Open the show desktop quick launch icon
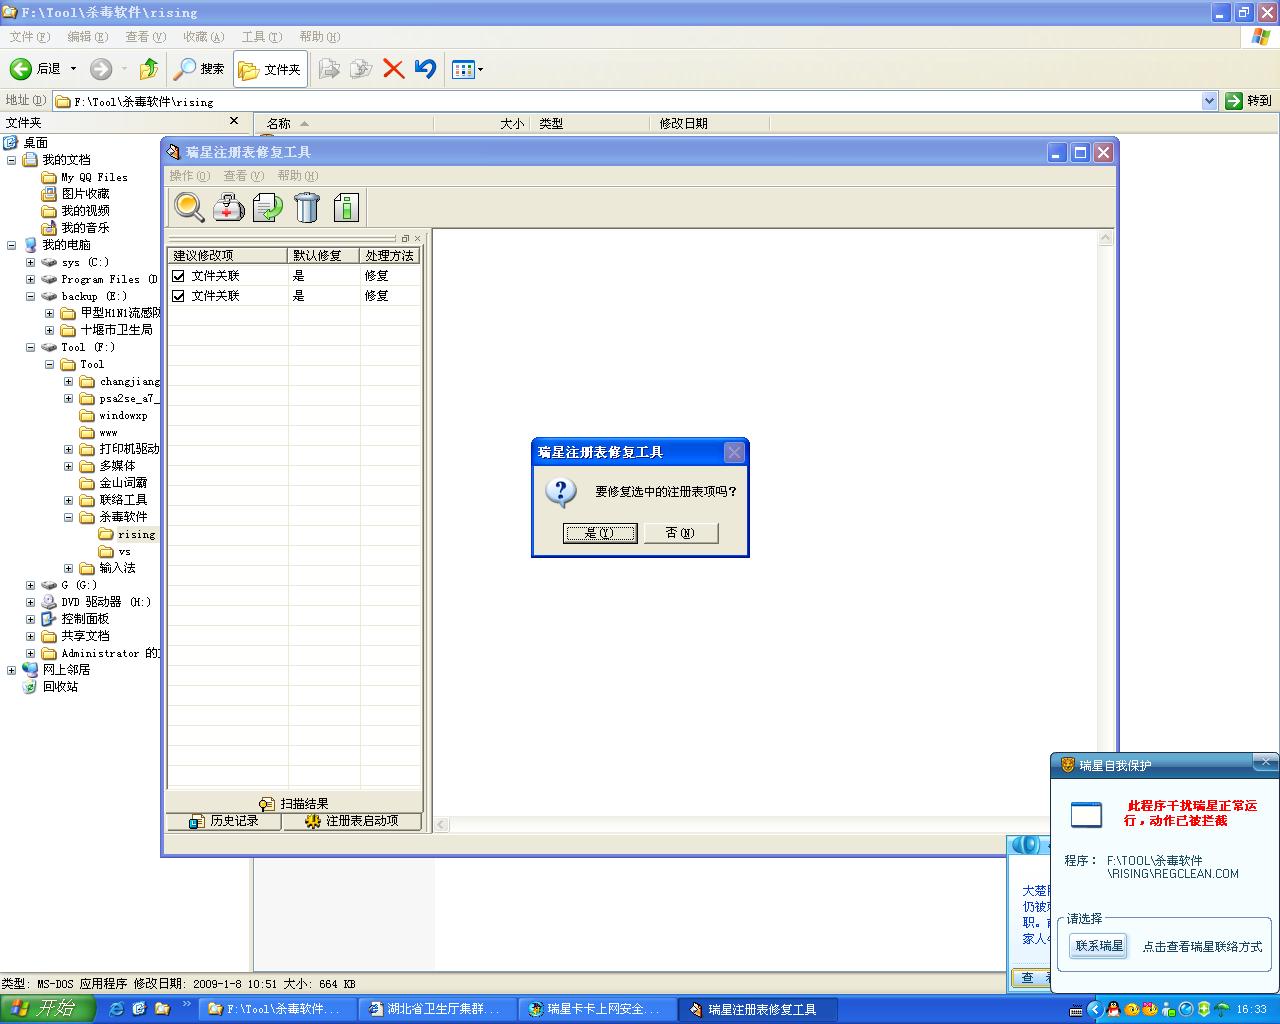Screen dimensions: 1280x1024 [x=139, y=1009]
